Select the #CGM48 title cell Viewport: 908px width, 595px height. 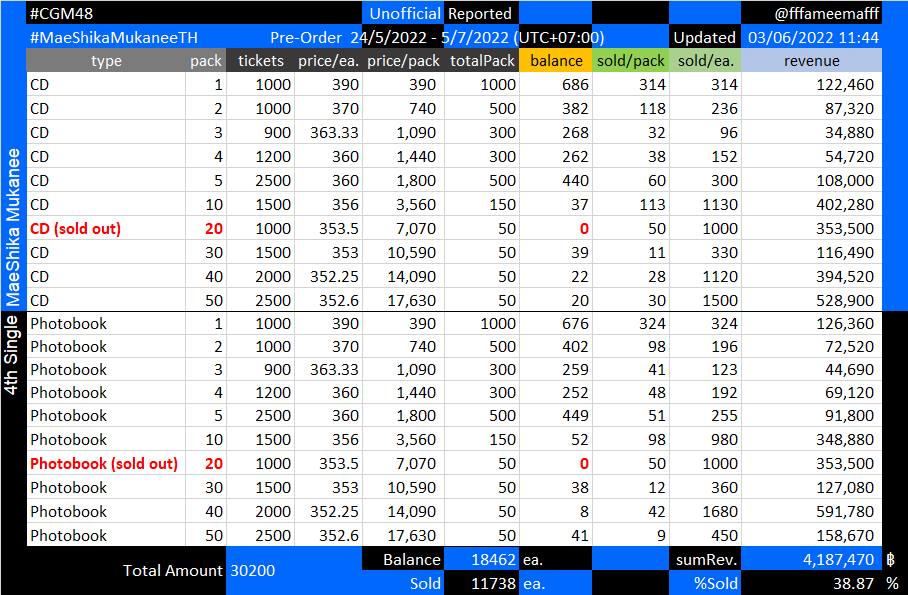194,13
